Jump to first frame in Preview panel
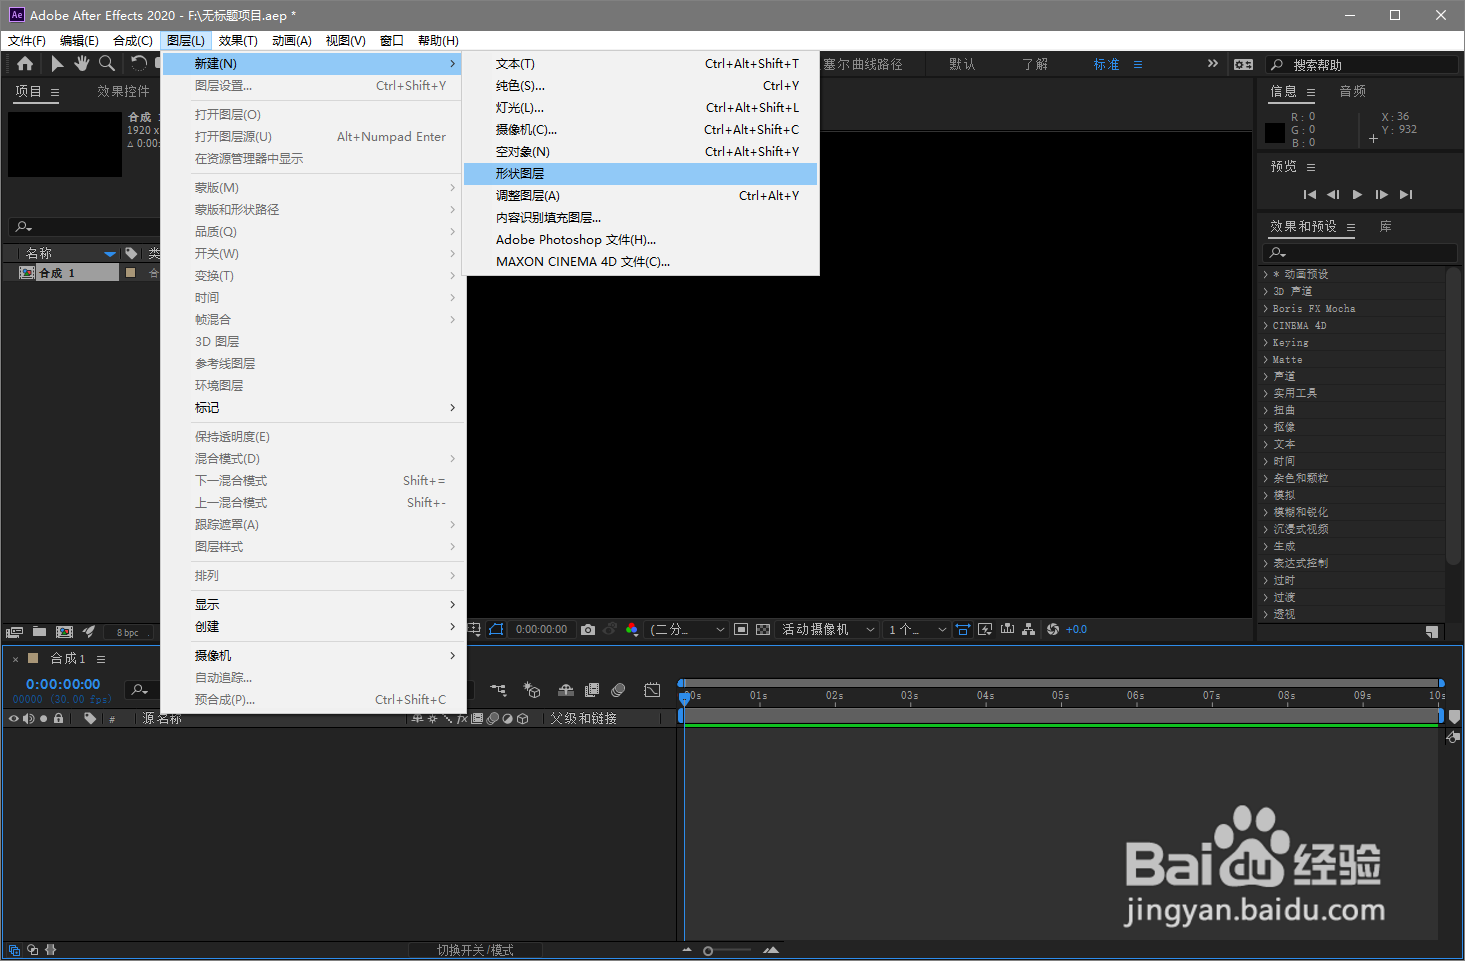The height and width of the screenshot is (961, 1465). [x=1310, y=195]
